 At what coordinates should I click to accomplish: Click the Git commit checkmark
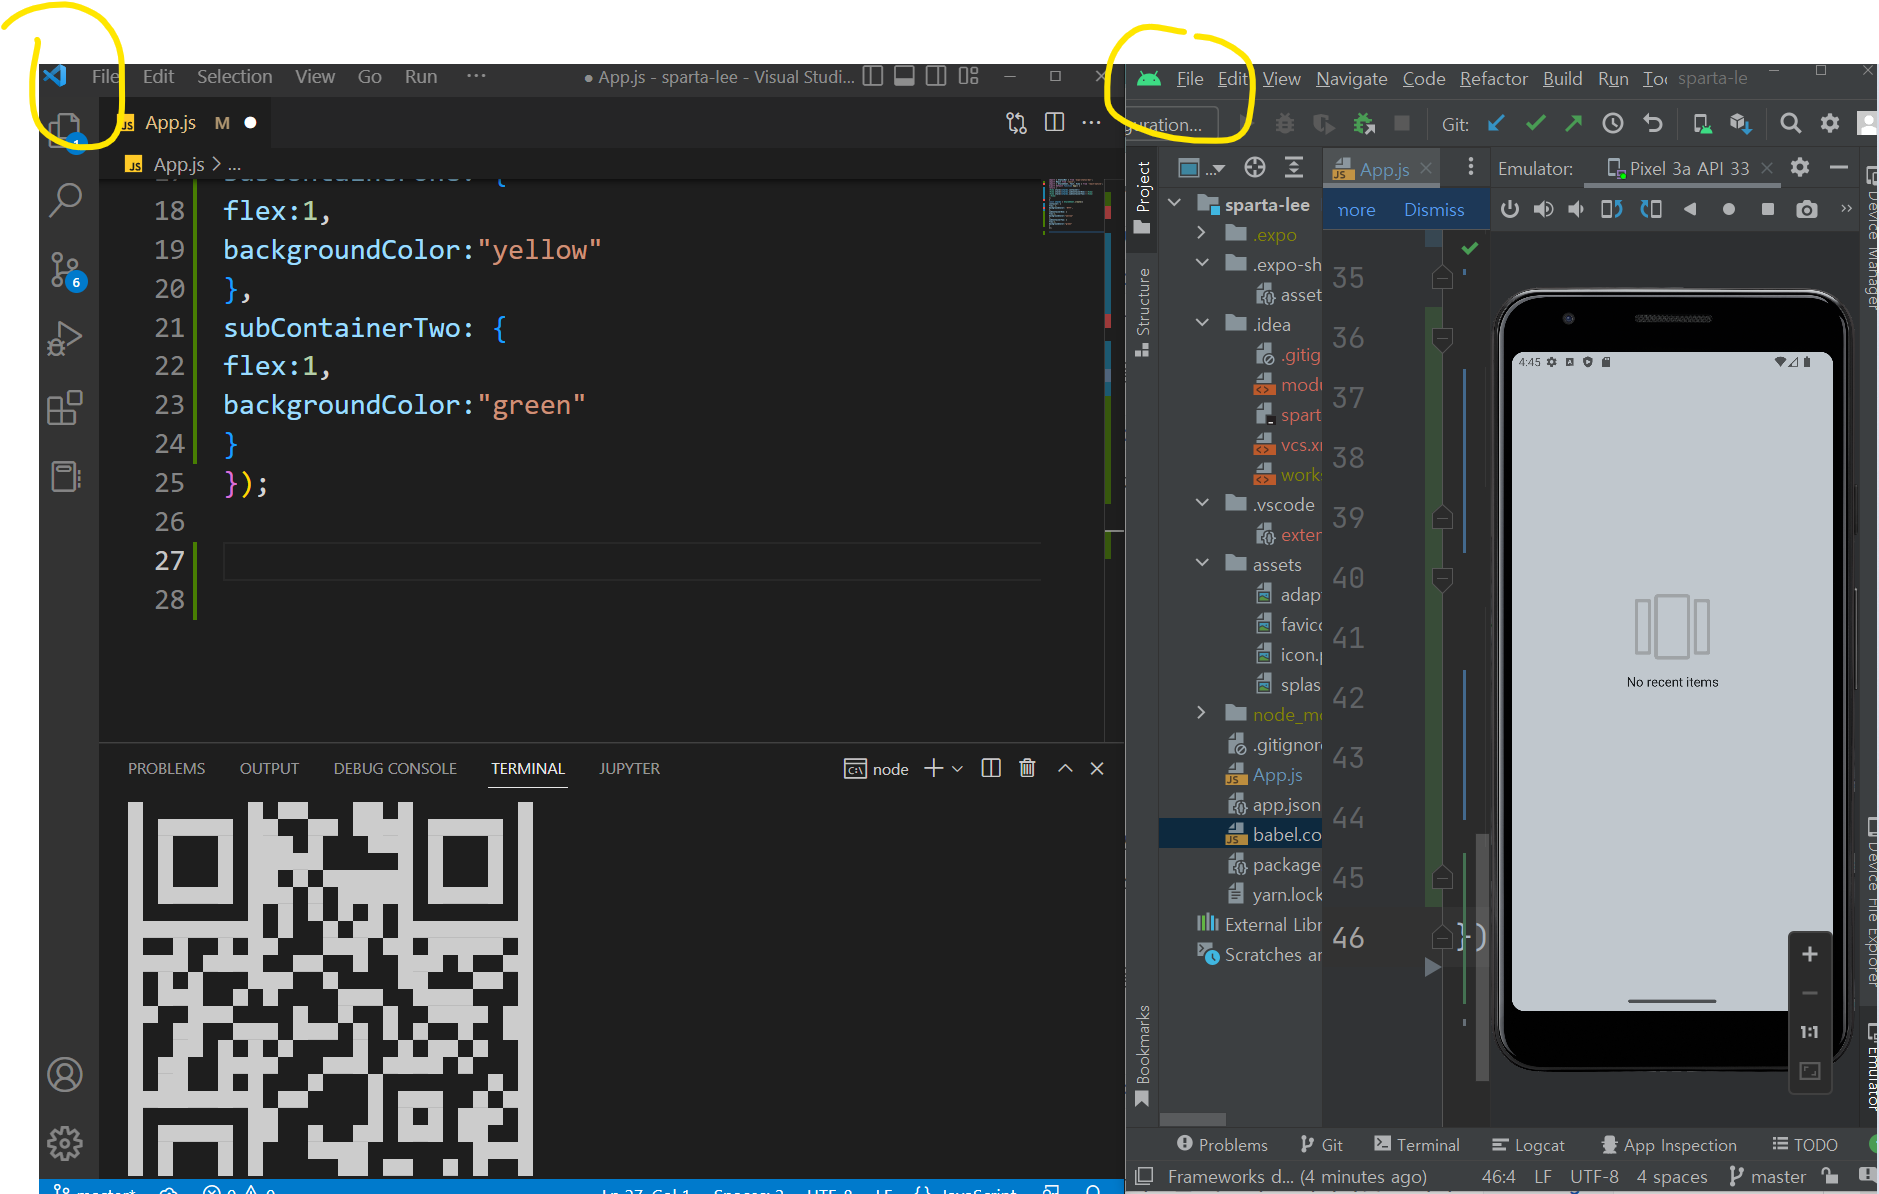1535,123
